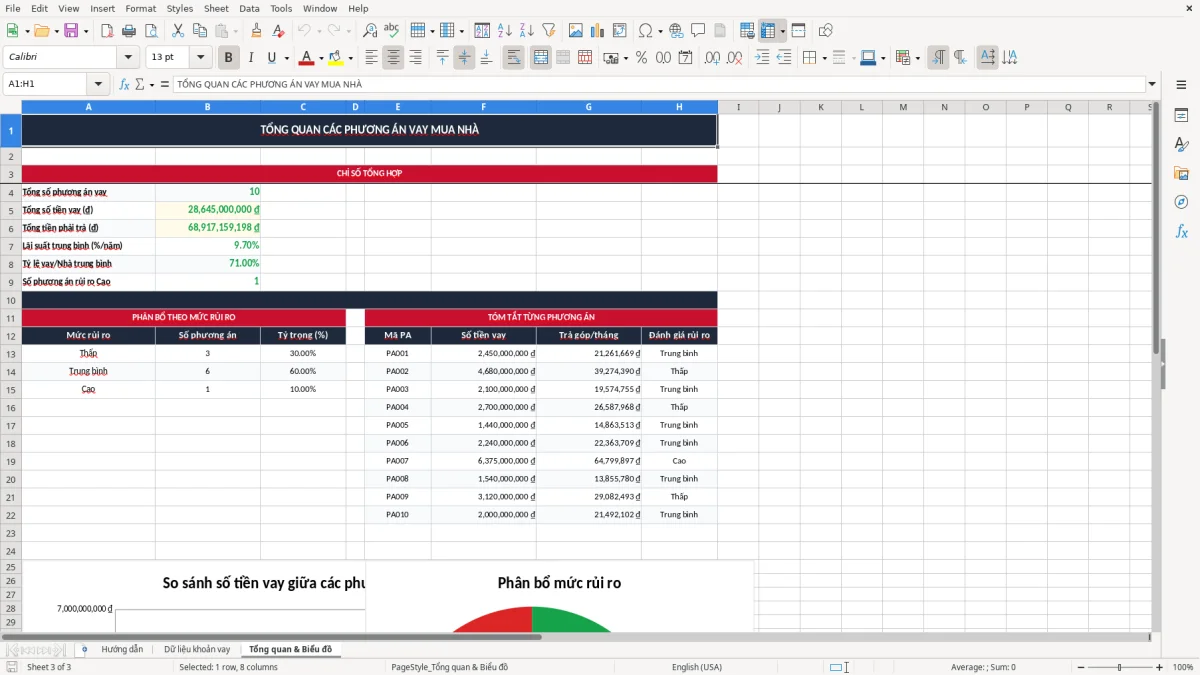This screenshot has width=1200, height=675.
Task: Open the Save button dropdown arrow
Action: click(x=86, y=31)
